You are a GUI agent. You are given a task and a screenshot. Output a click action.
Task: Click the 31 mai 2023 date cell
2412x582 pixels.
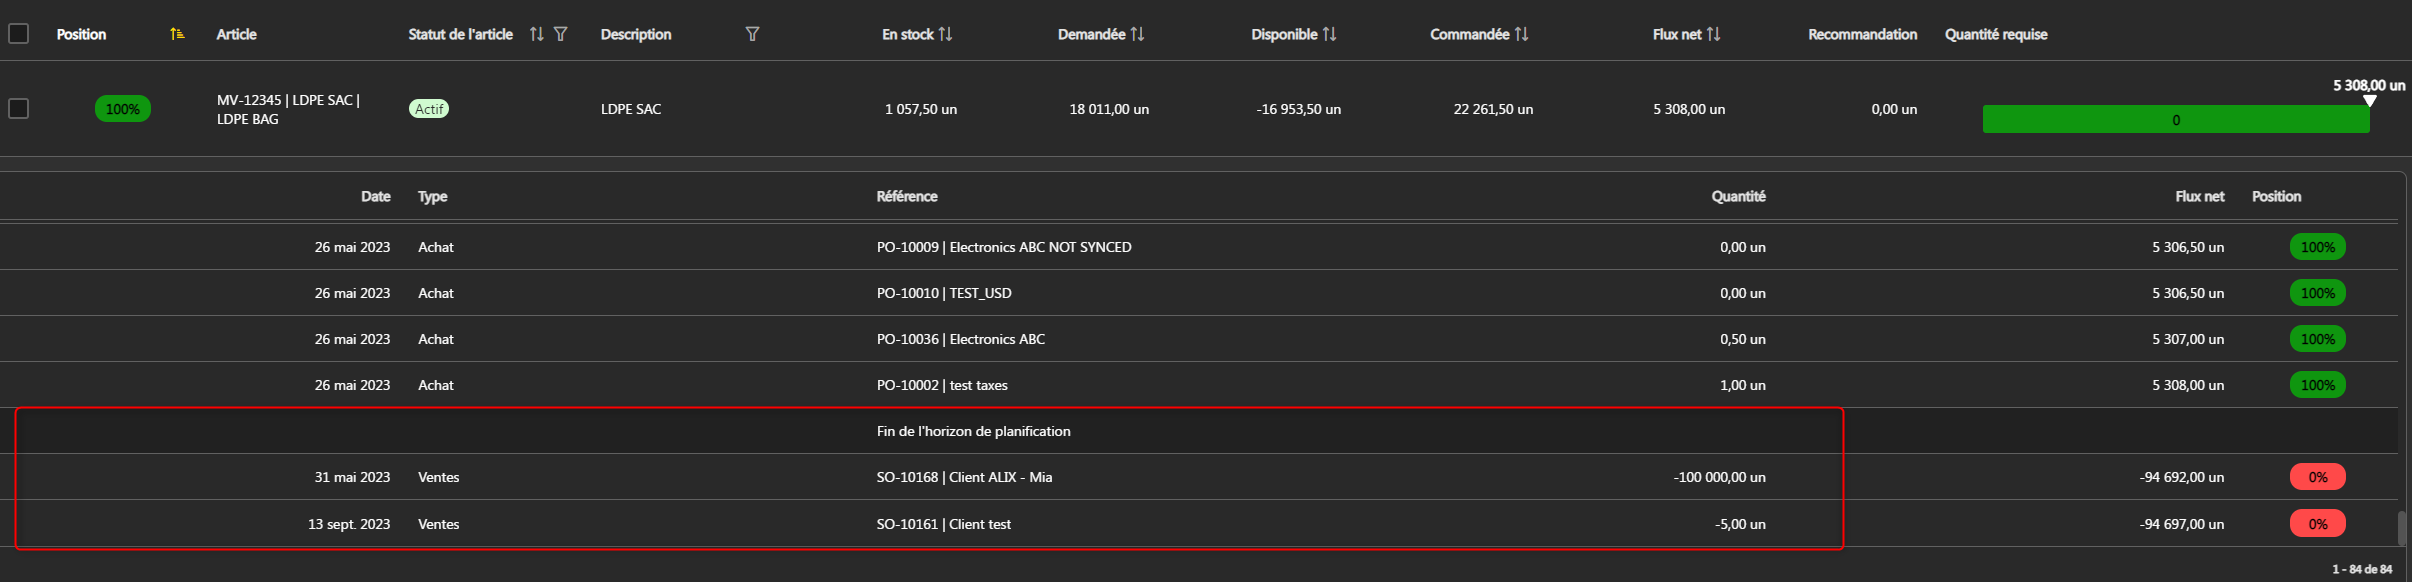pyautogui.click(x=352, y=477)
